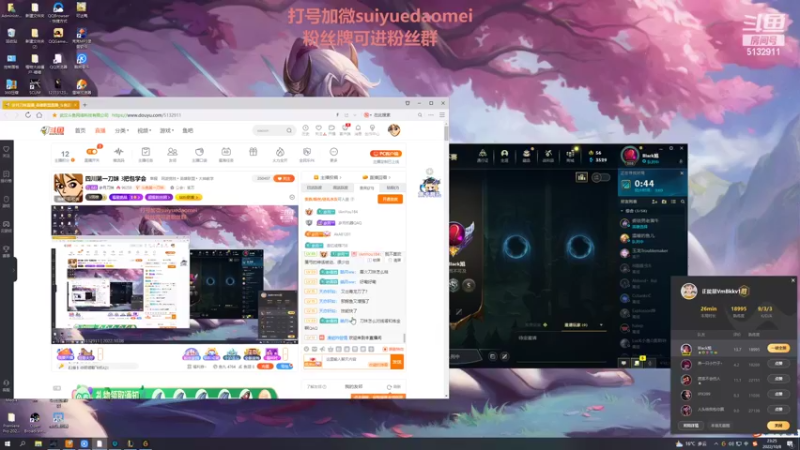Collapse the stream info with circle arrow
Viewport: 800px width, 450px height.
click(x=292, y=197)
